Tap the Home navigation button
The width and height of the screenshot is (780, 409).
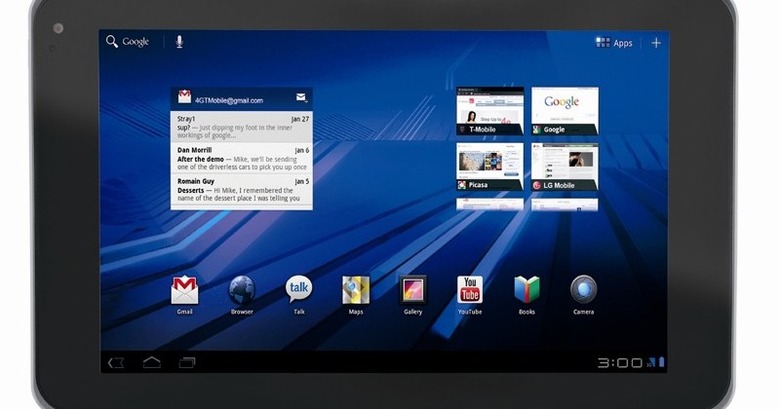[x=152, y=363]
